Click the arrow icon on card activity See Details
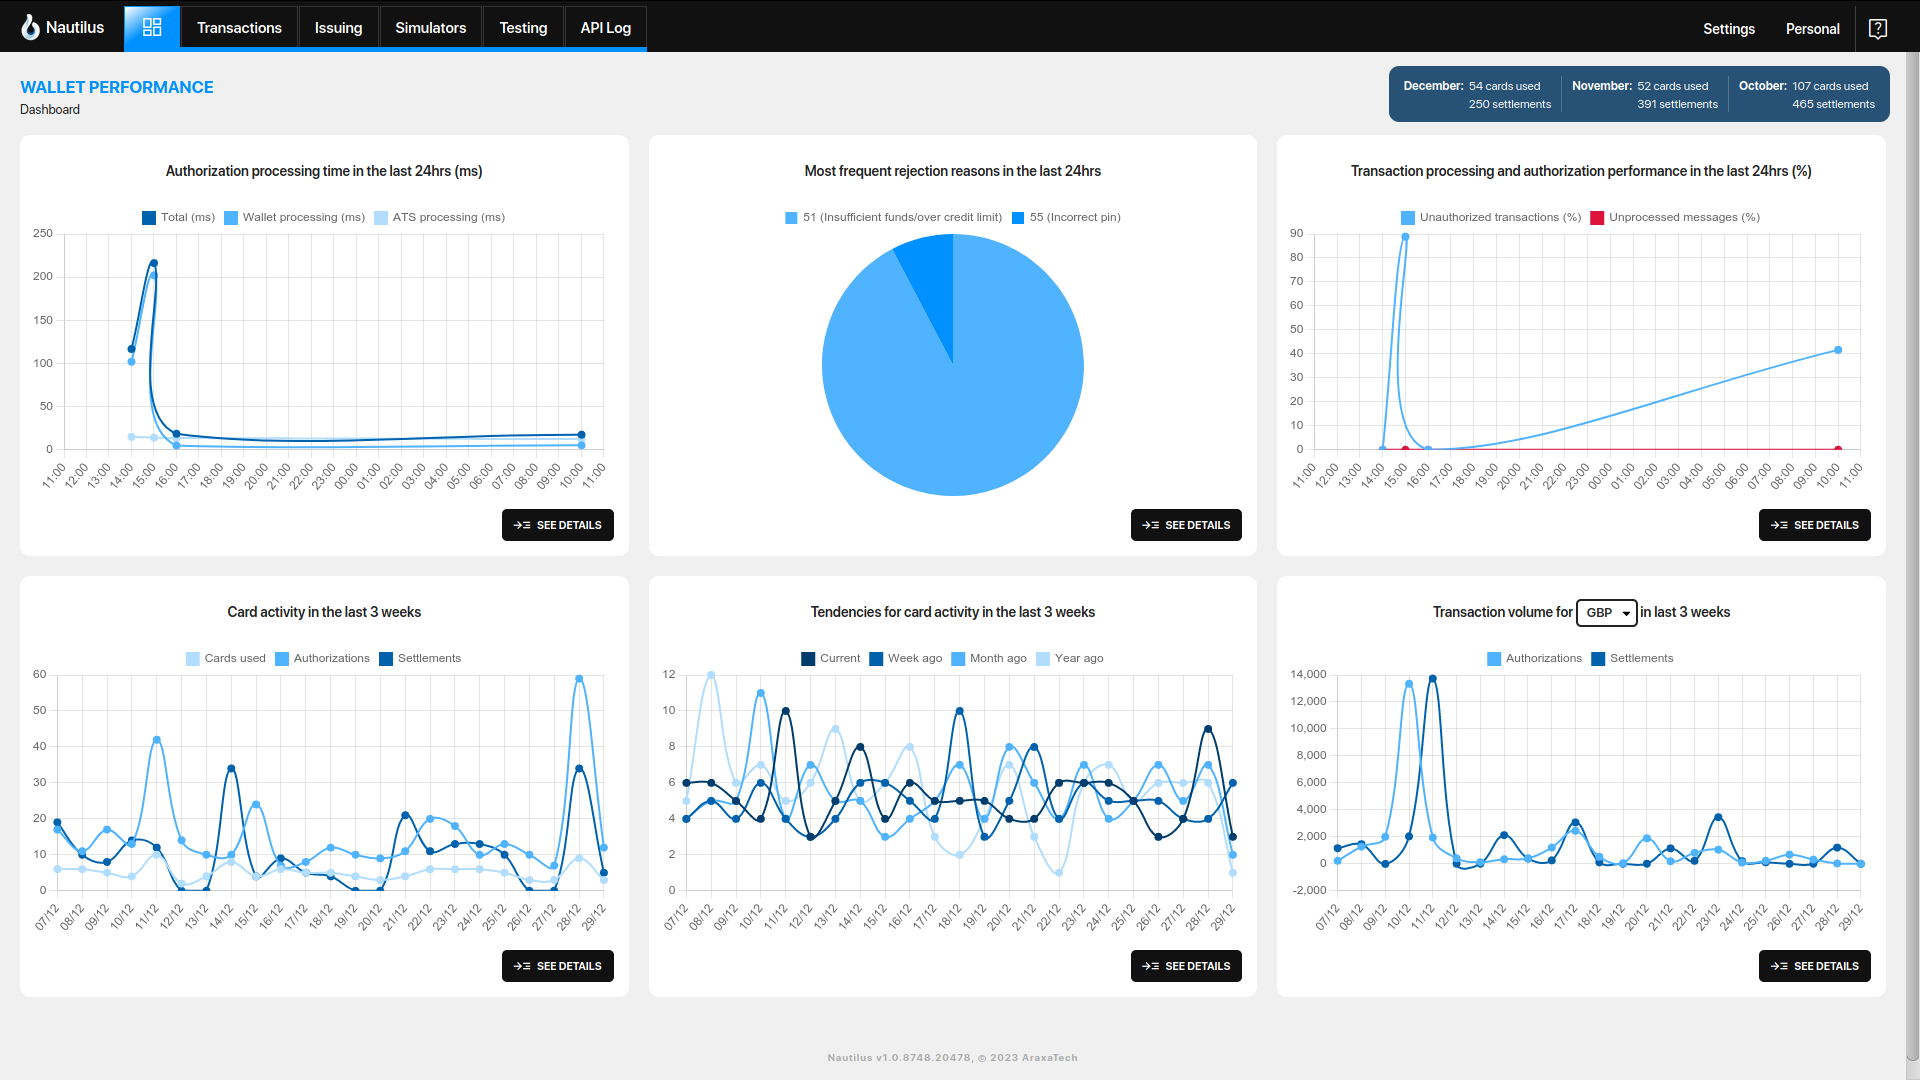The height and width of the screenshot is (1080, 1920). coord(521,965)
